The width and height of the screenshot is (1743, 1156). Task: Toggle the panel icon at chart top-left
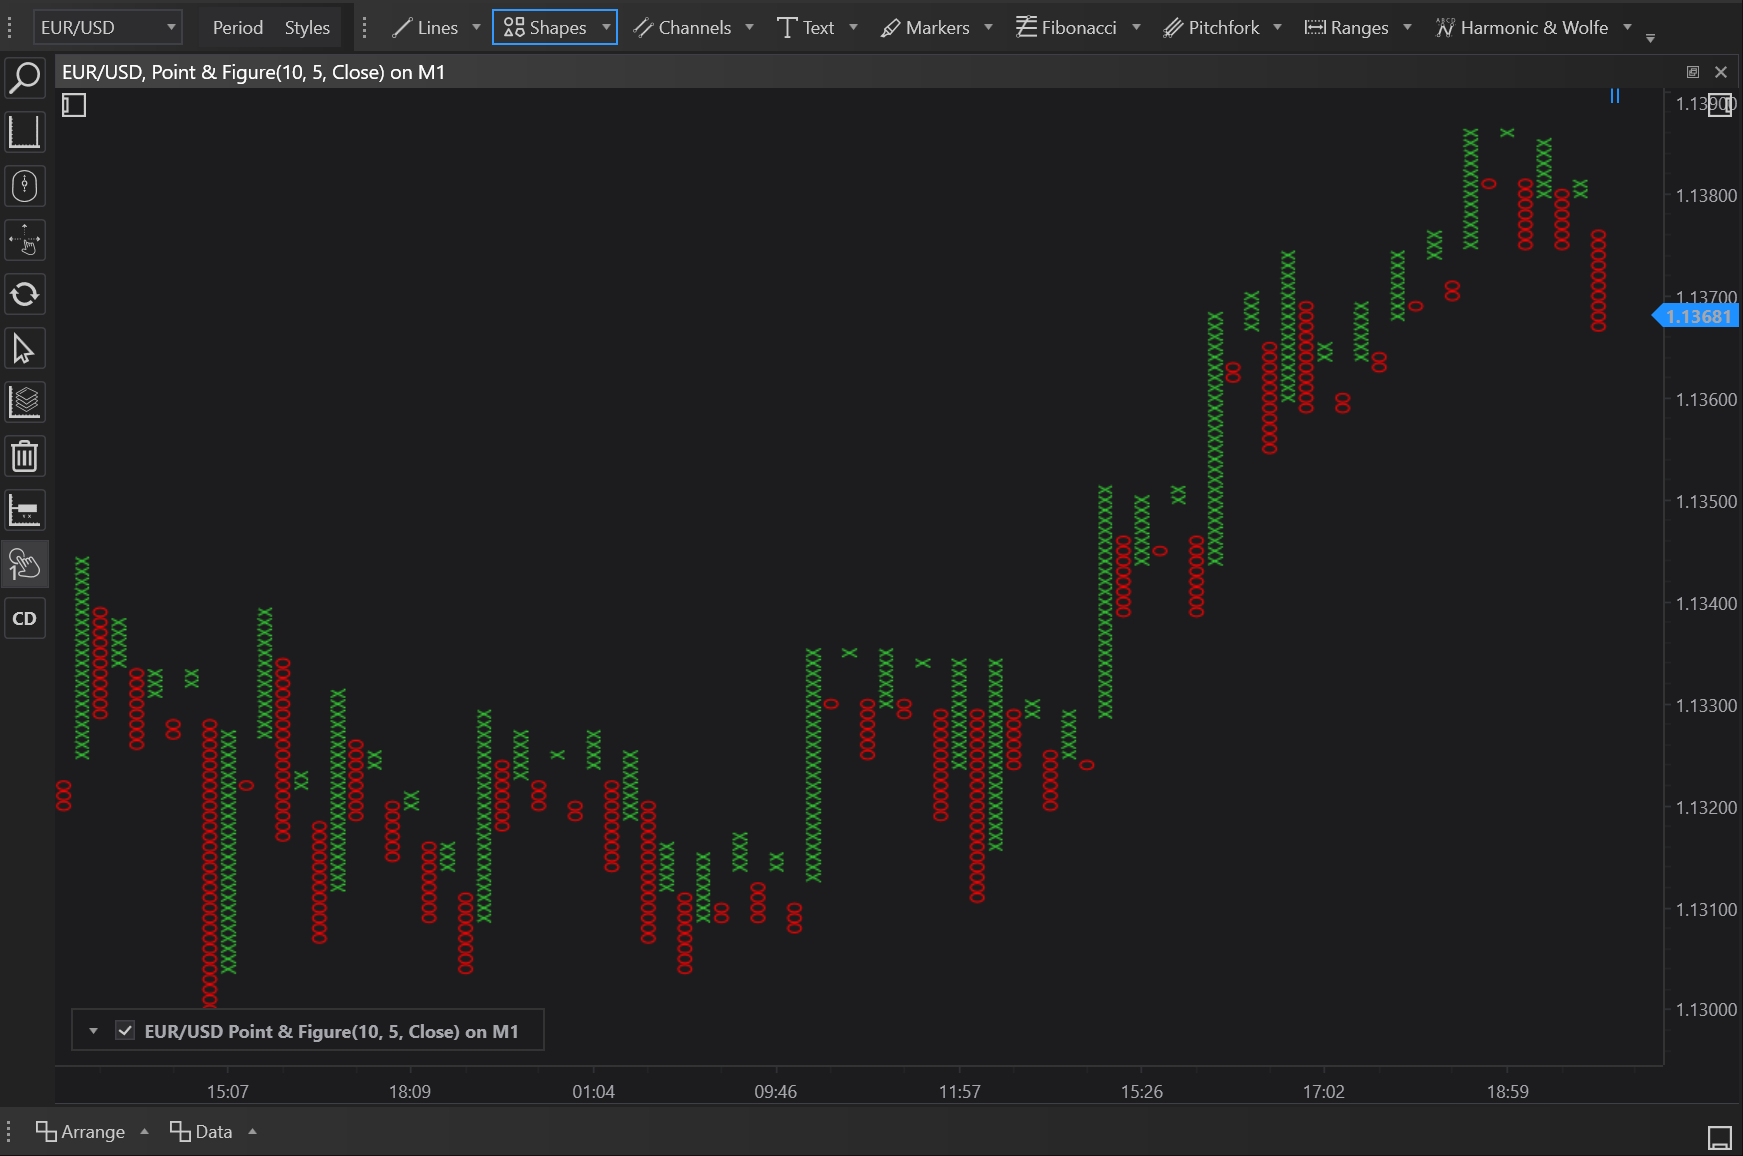point(74,105)
